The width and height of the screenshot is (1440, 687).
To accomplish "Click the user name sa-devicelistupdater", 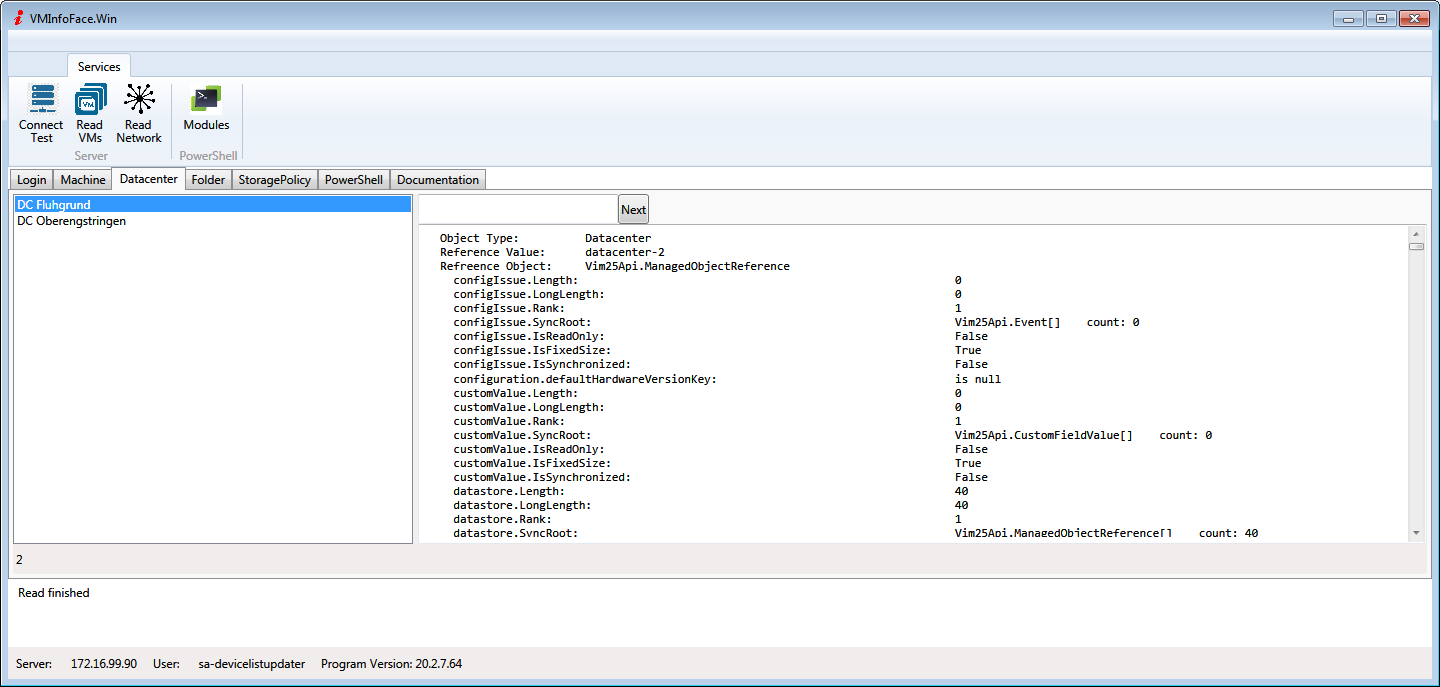I will click(253, 664).
